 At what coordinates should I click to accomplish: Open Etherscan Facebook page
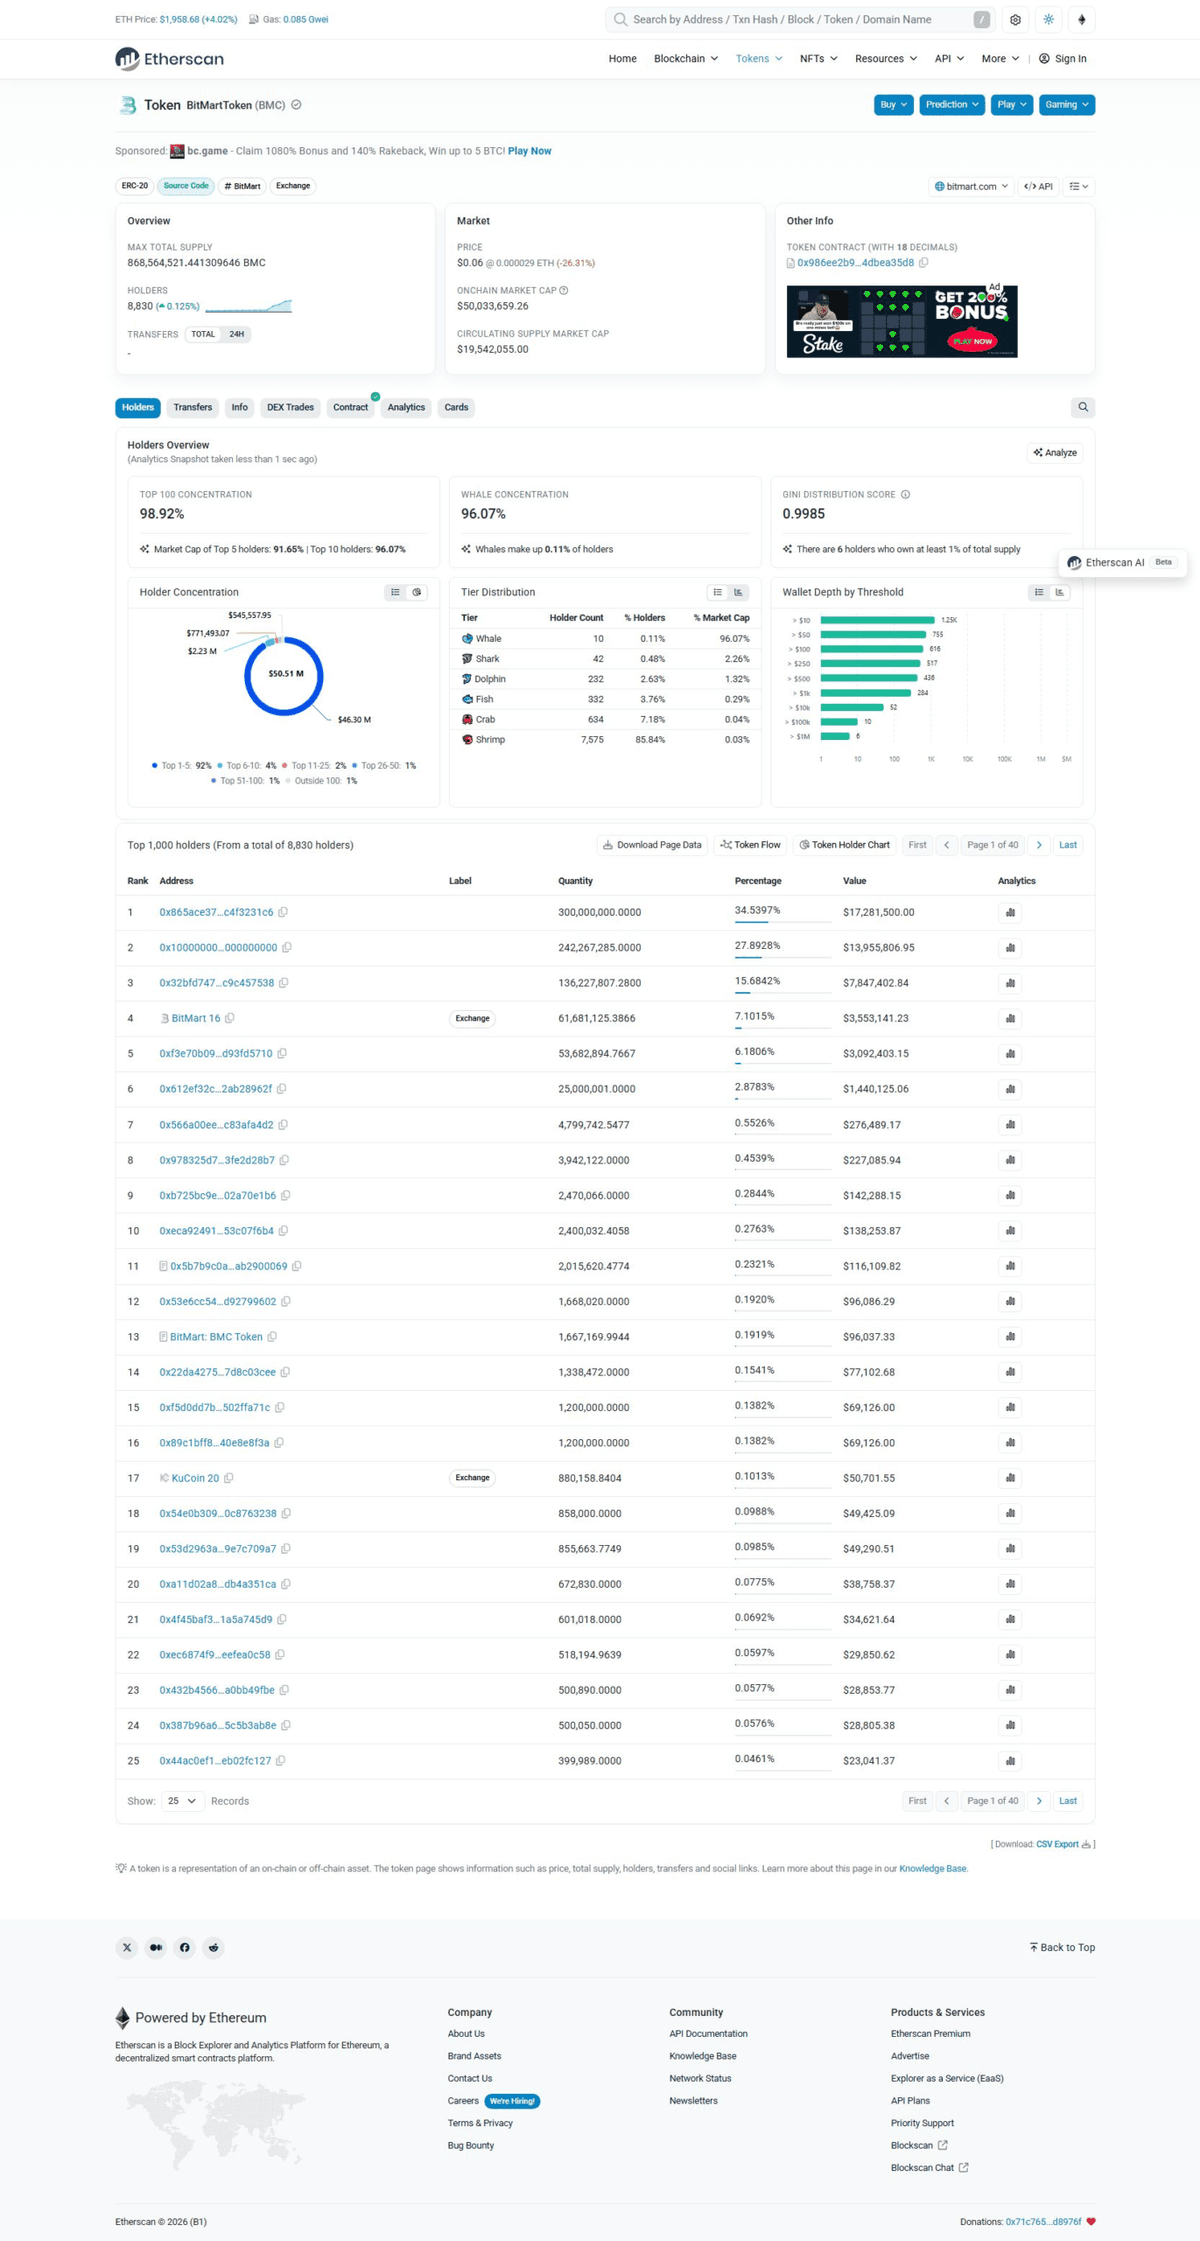click(185, 1947)
